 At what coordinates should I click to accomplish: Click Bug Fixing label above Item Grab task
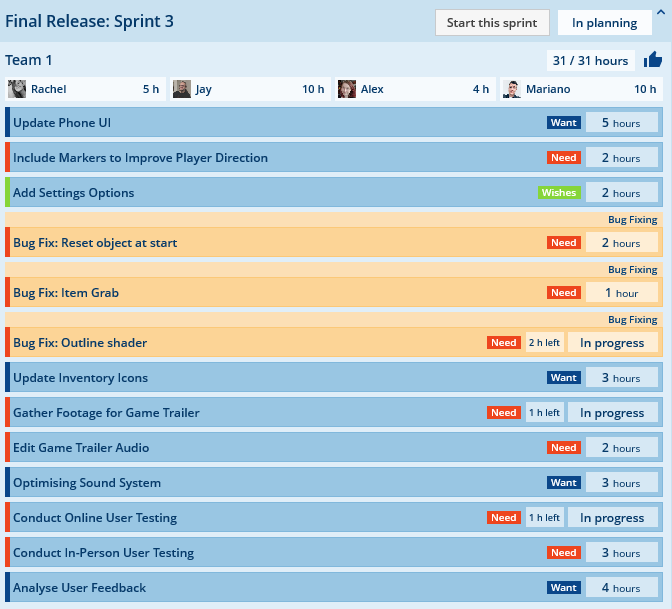(x=633, y=270)
